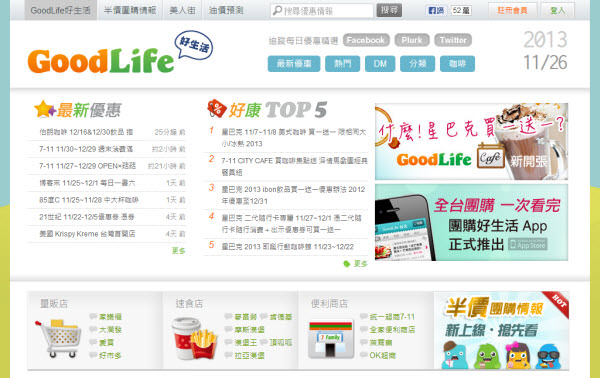
Task: Click the 搜尋 search button
Action: pos(389,10)
